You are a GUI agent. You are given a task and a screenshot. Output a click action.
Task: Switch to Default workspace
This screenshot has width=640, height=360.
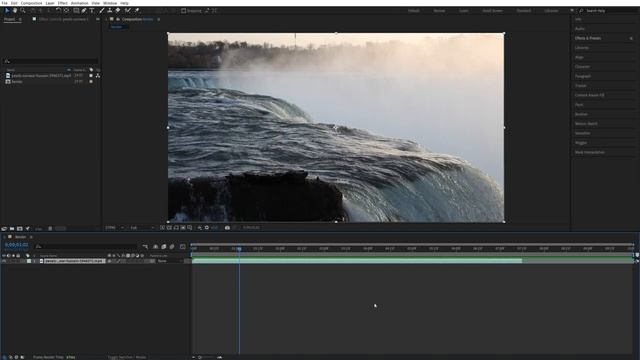click(413, 11)
